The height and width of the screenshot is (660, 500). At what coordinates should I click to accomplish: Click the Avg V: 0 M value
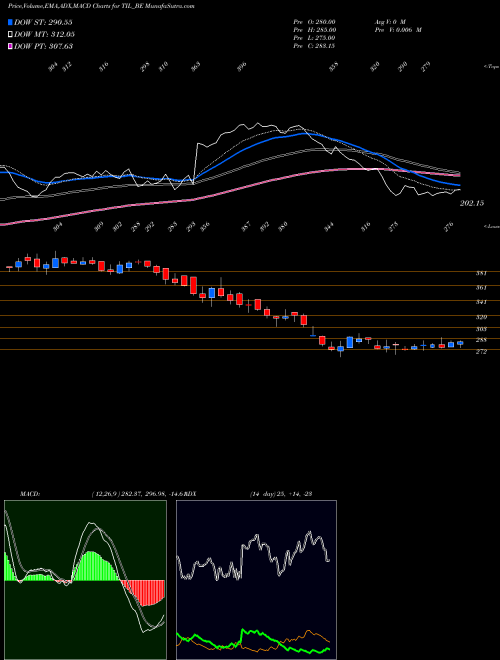389,22
